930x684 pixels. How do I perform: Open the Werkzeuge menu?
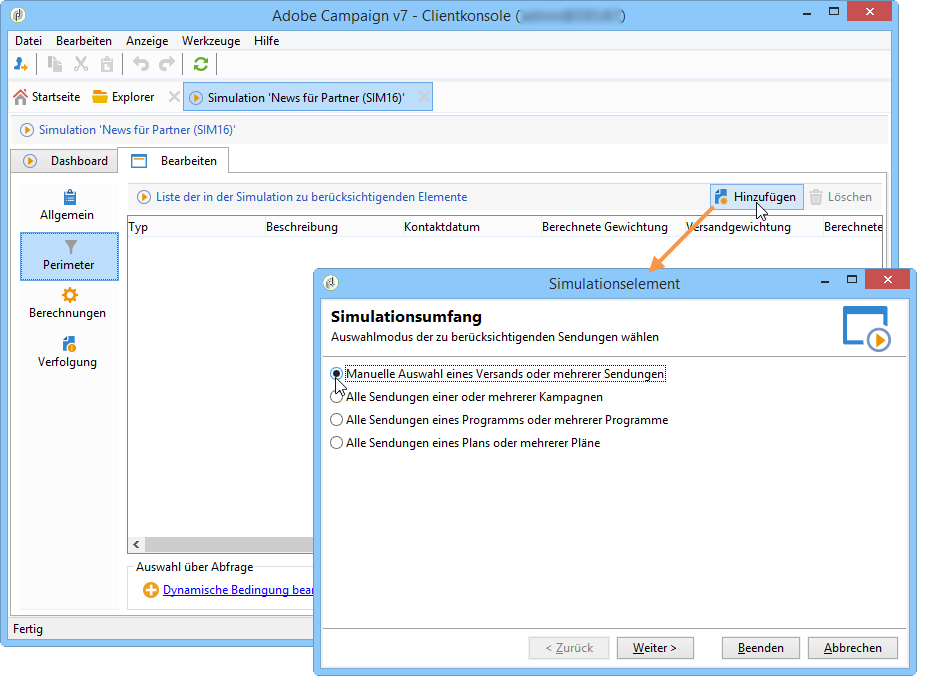coord(211,41)
